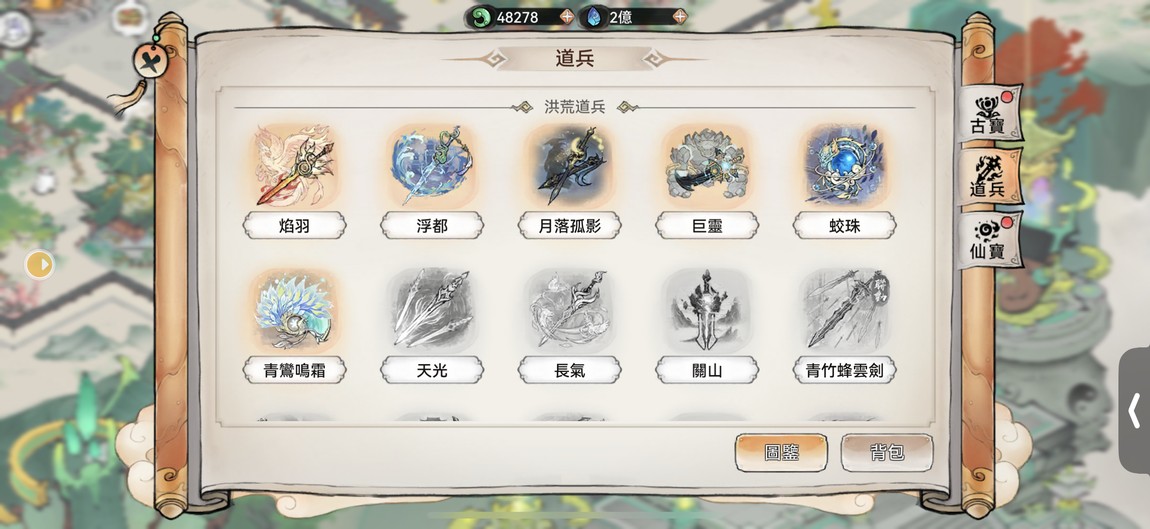This screenshot has height=529, width=1150.
Task: Choose the 巨靈 stone giant icon
Action: pos(706,166)
